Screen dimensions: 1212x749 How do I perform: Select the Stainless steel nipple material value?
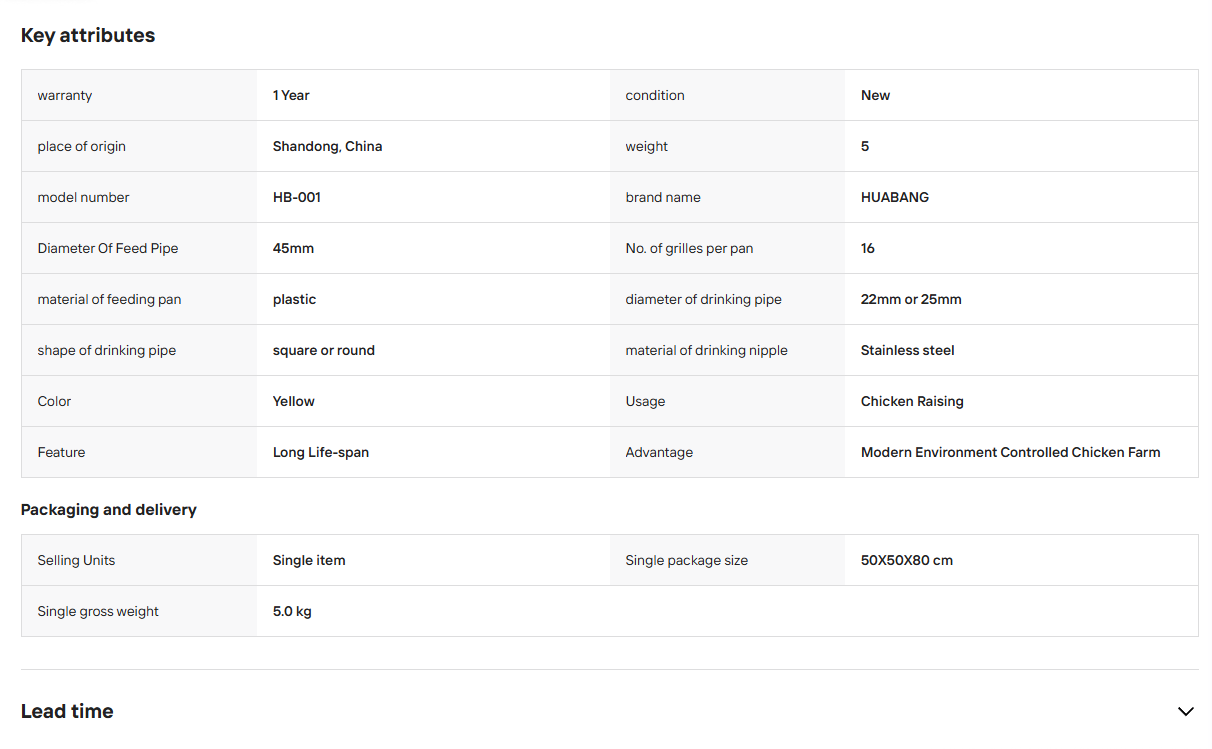pyautogui.click(x=908, y=350)
